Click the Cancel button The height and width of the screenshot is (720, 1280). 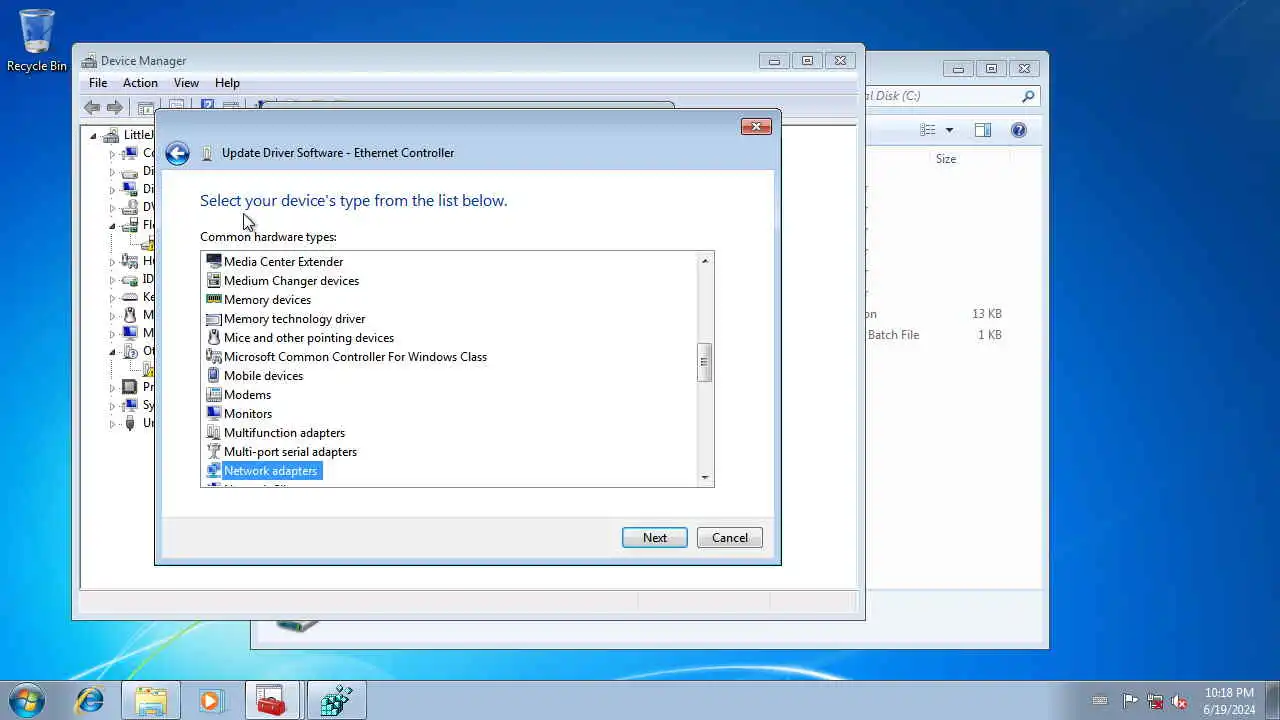point(730,538)
